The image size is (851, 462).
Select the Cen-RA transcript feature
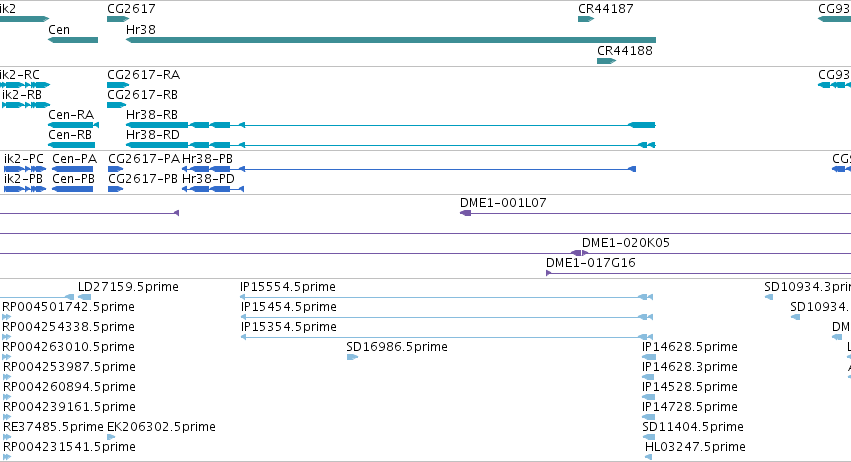73,125
